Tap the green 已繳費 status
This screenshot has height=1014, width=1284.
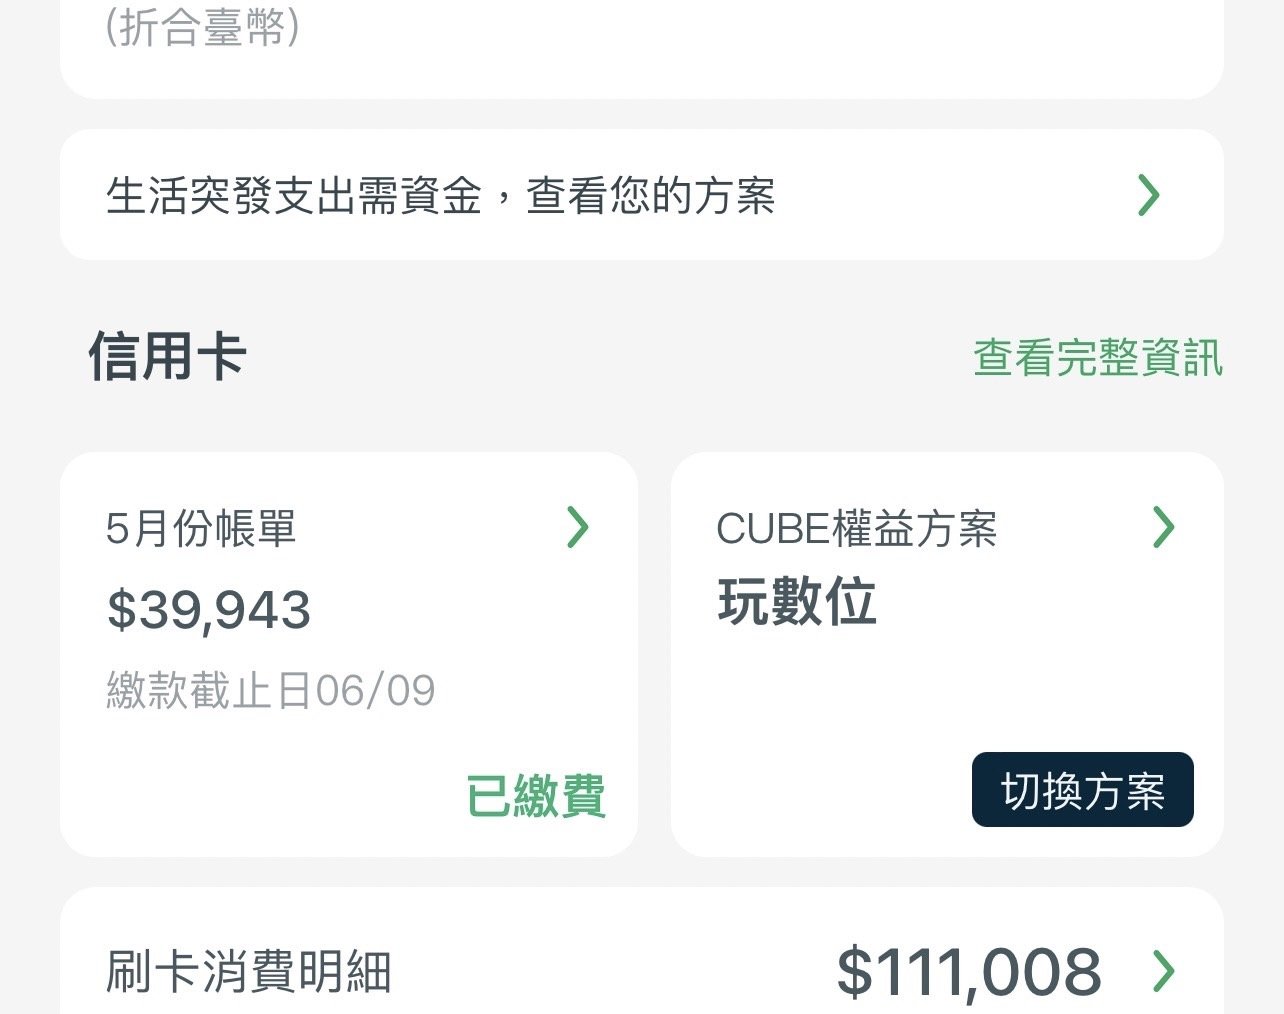536,796
